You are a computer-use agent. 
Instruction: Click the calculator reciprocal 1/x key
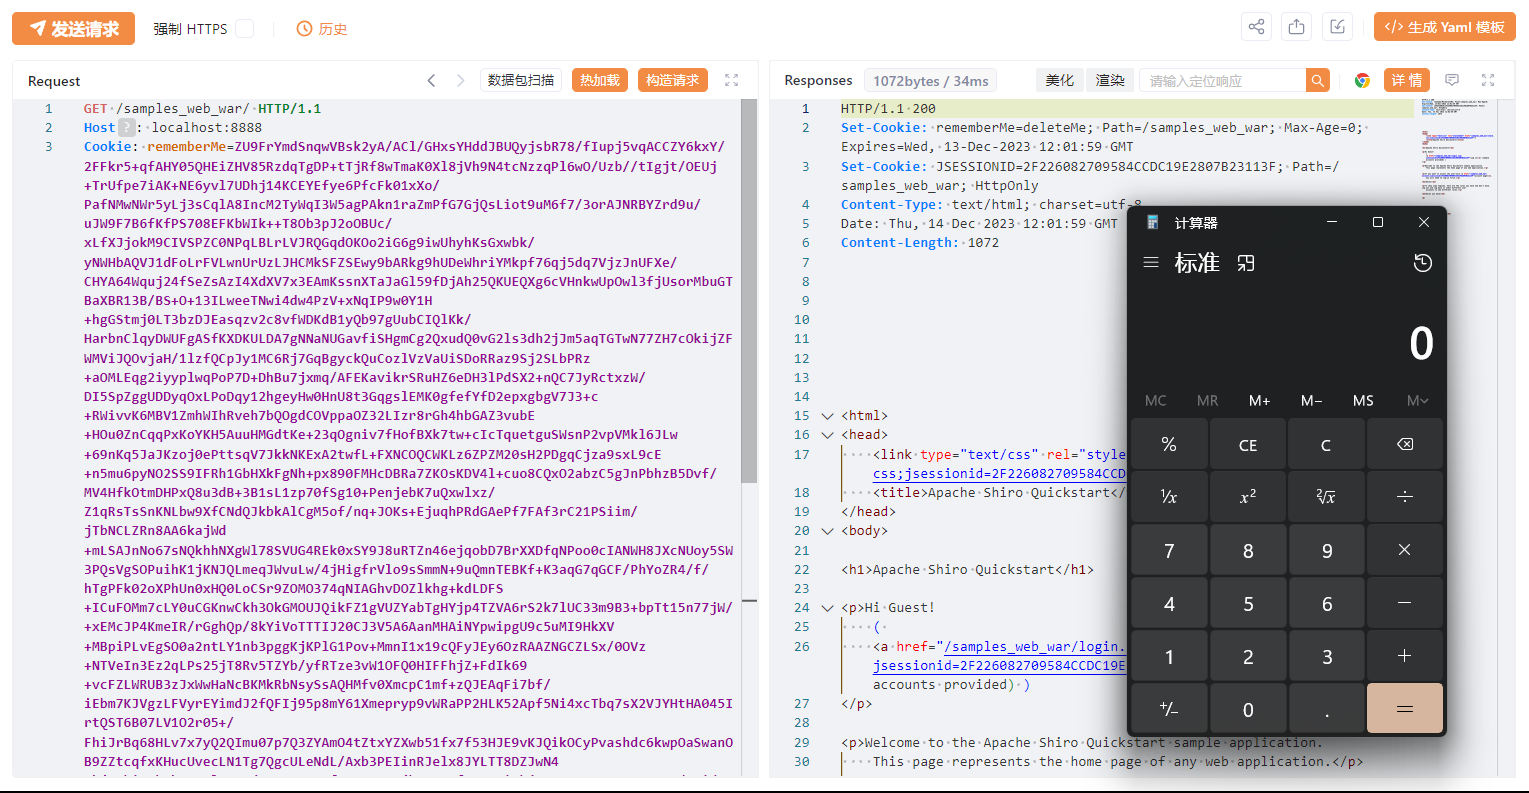pos(1169,497)
